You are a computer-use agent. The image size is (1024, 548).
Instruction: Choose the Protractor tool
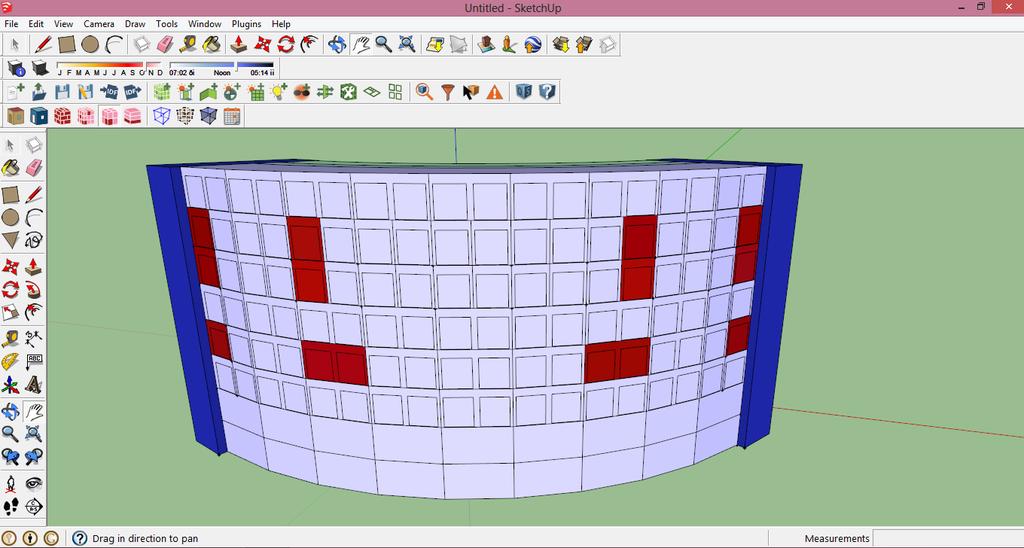click(x=10, y=361)
